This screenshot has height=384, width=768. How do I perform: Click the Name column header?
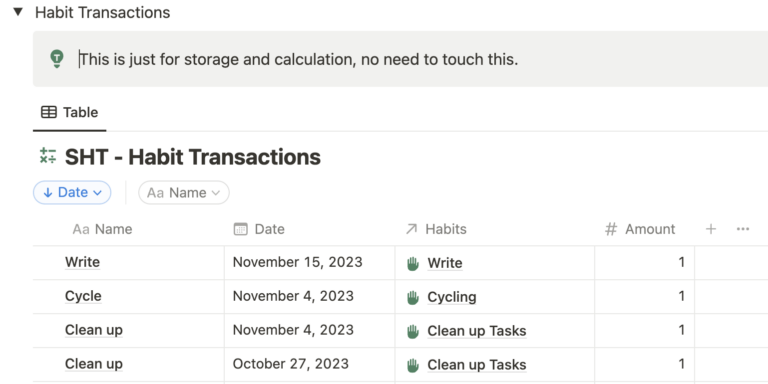102,229
